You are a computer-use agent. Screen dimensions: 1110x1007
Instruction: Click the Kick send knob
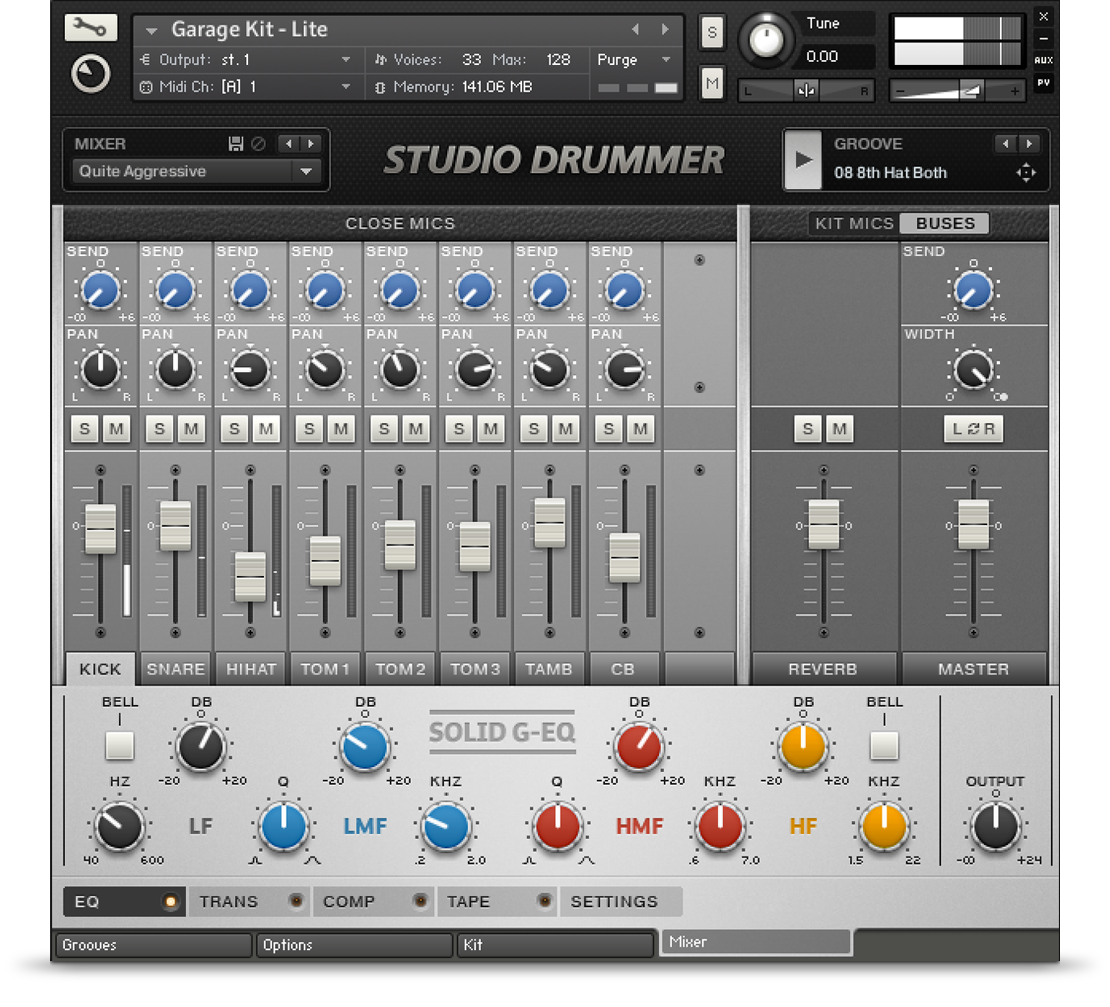[x=101, y=291]
